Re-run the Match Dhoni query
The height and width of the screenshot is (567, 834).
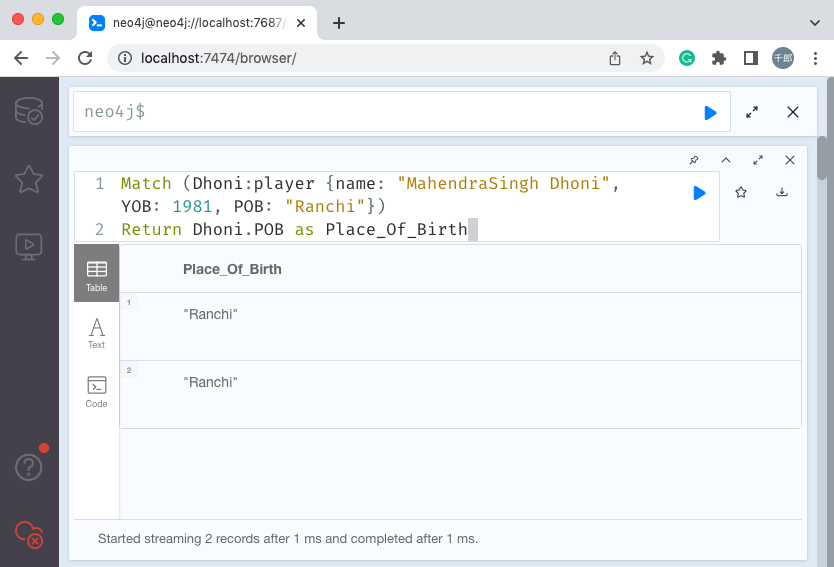[699, 193]
